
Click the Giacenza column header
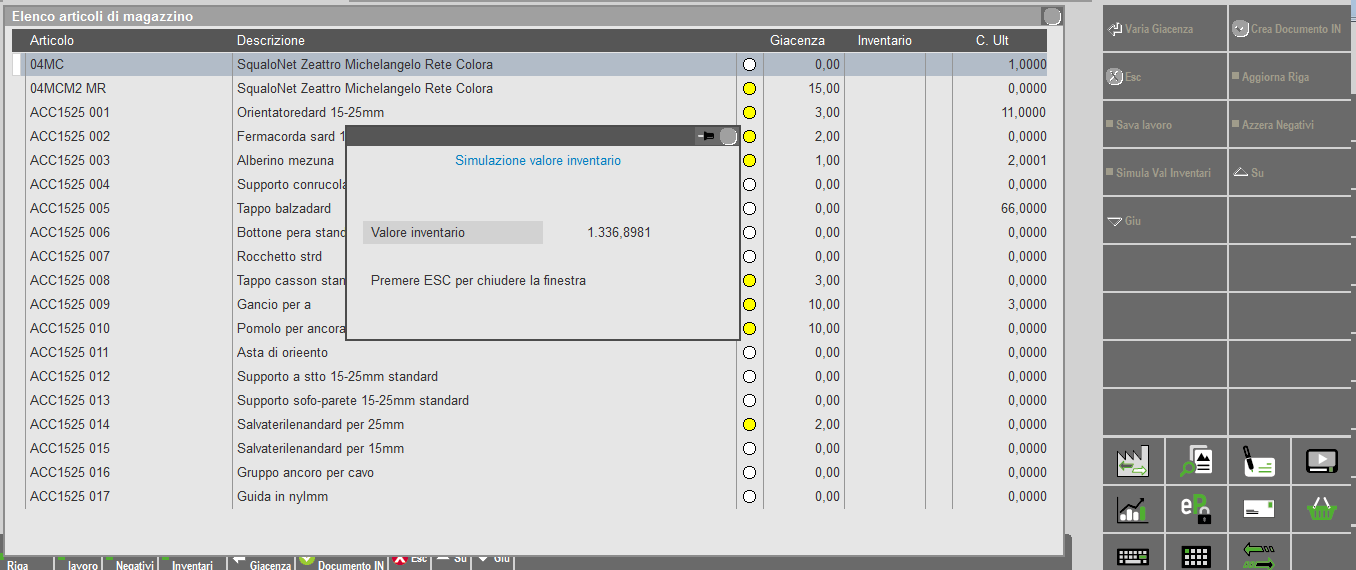tap(797, 41)
